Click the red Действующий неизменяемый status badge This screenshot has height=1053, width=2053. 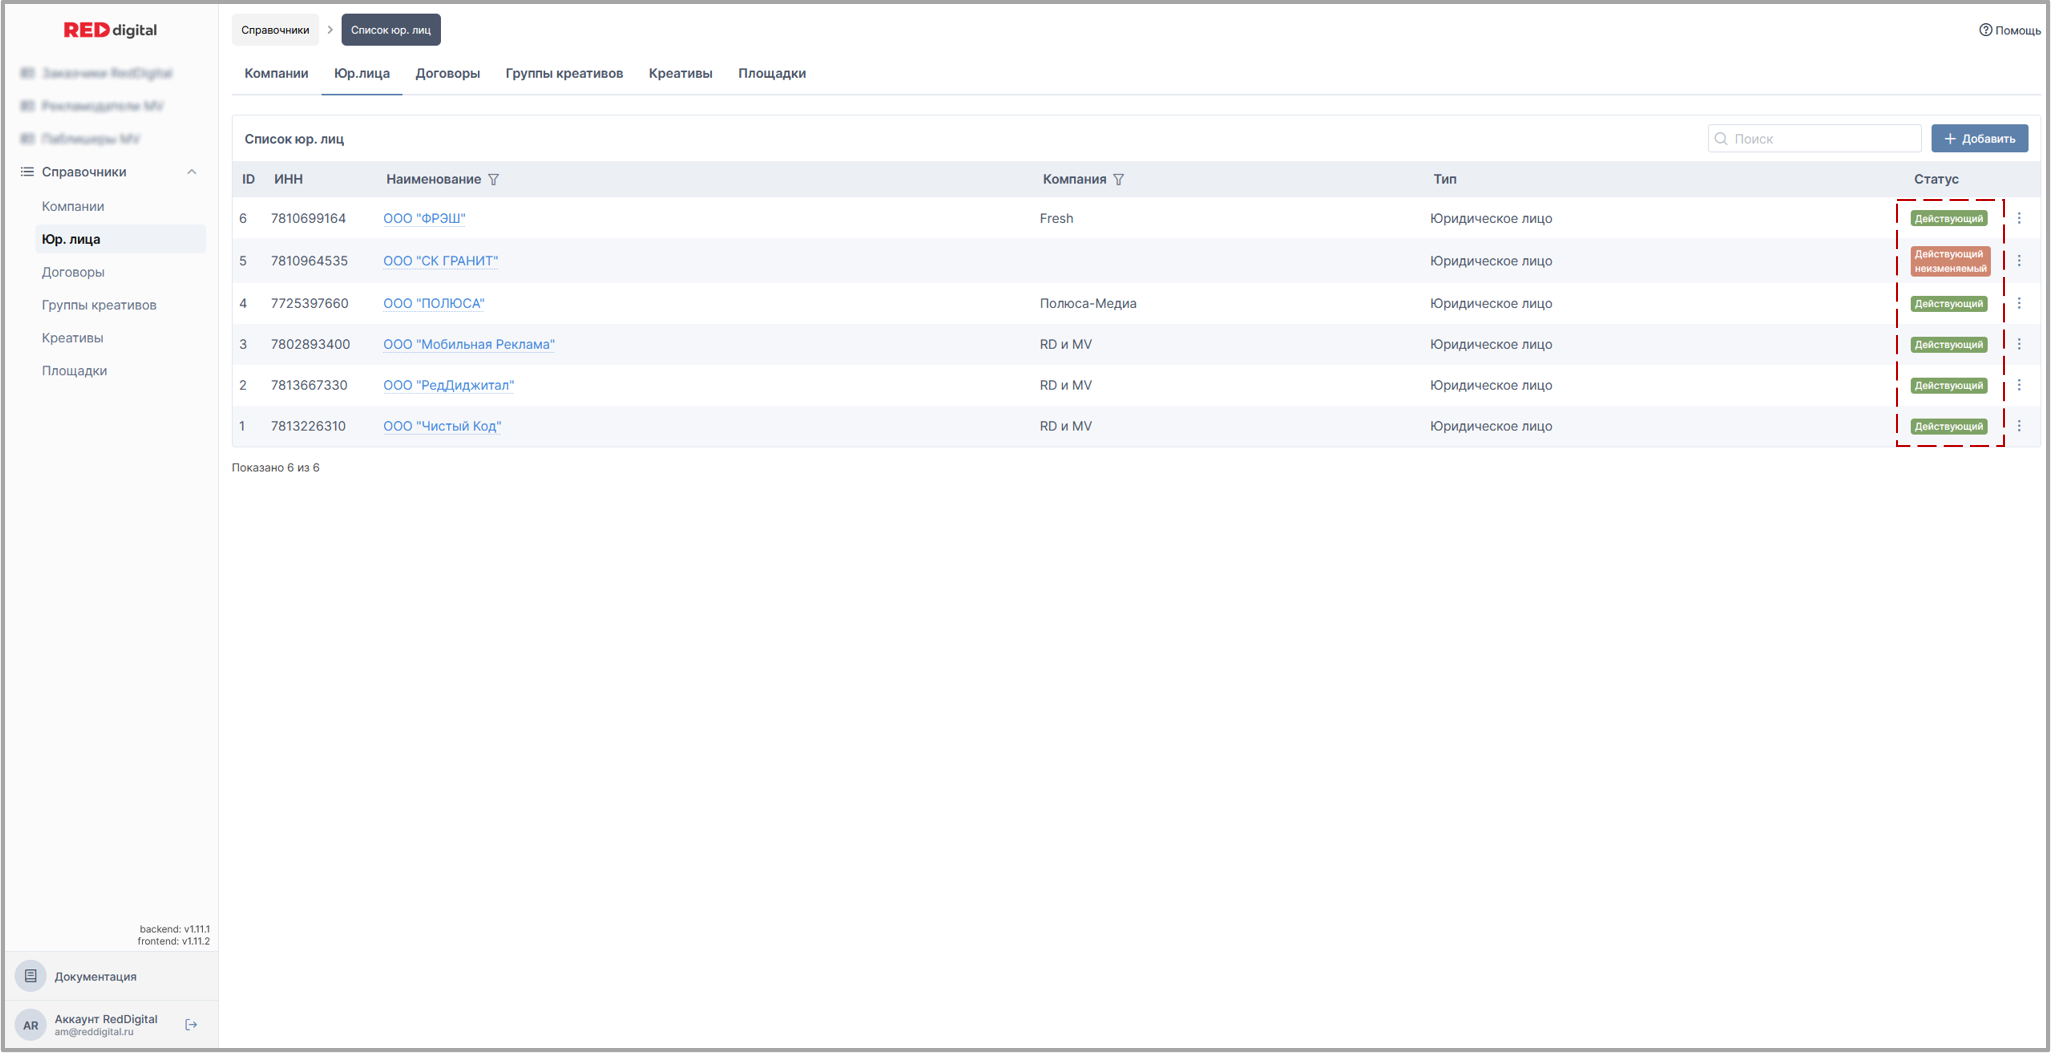[x=1949, y=261]
